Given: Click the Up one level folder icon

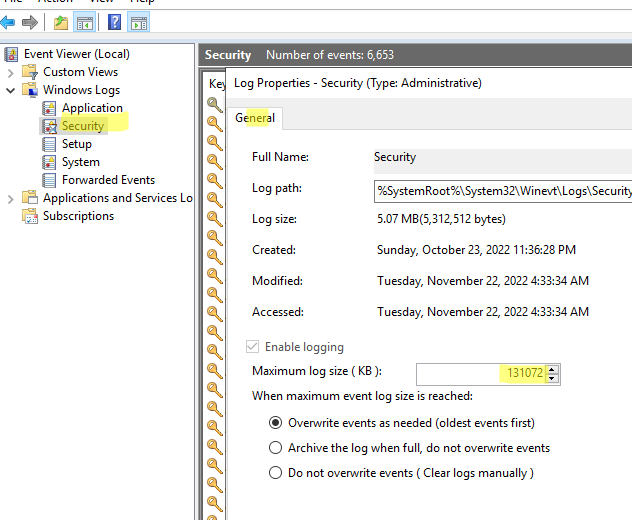Looking at the screenshot, I should pos(61,23).
